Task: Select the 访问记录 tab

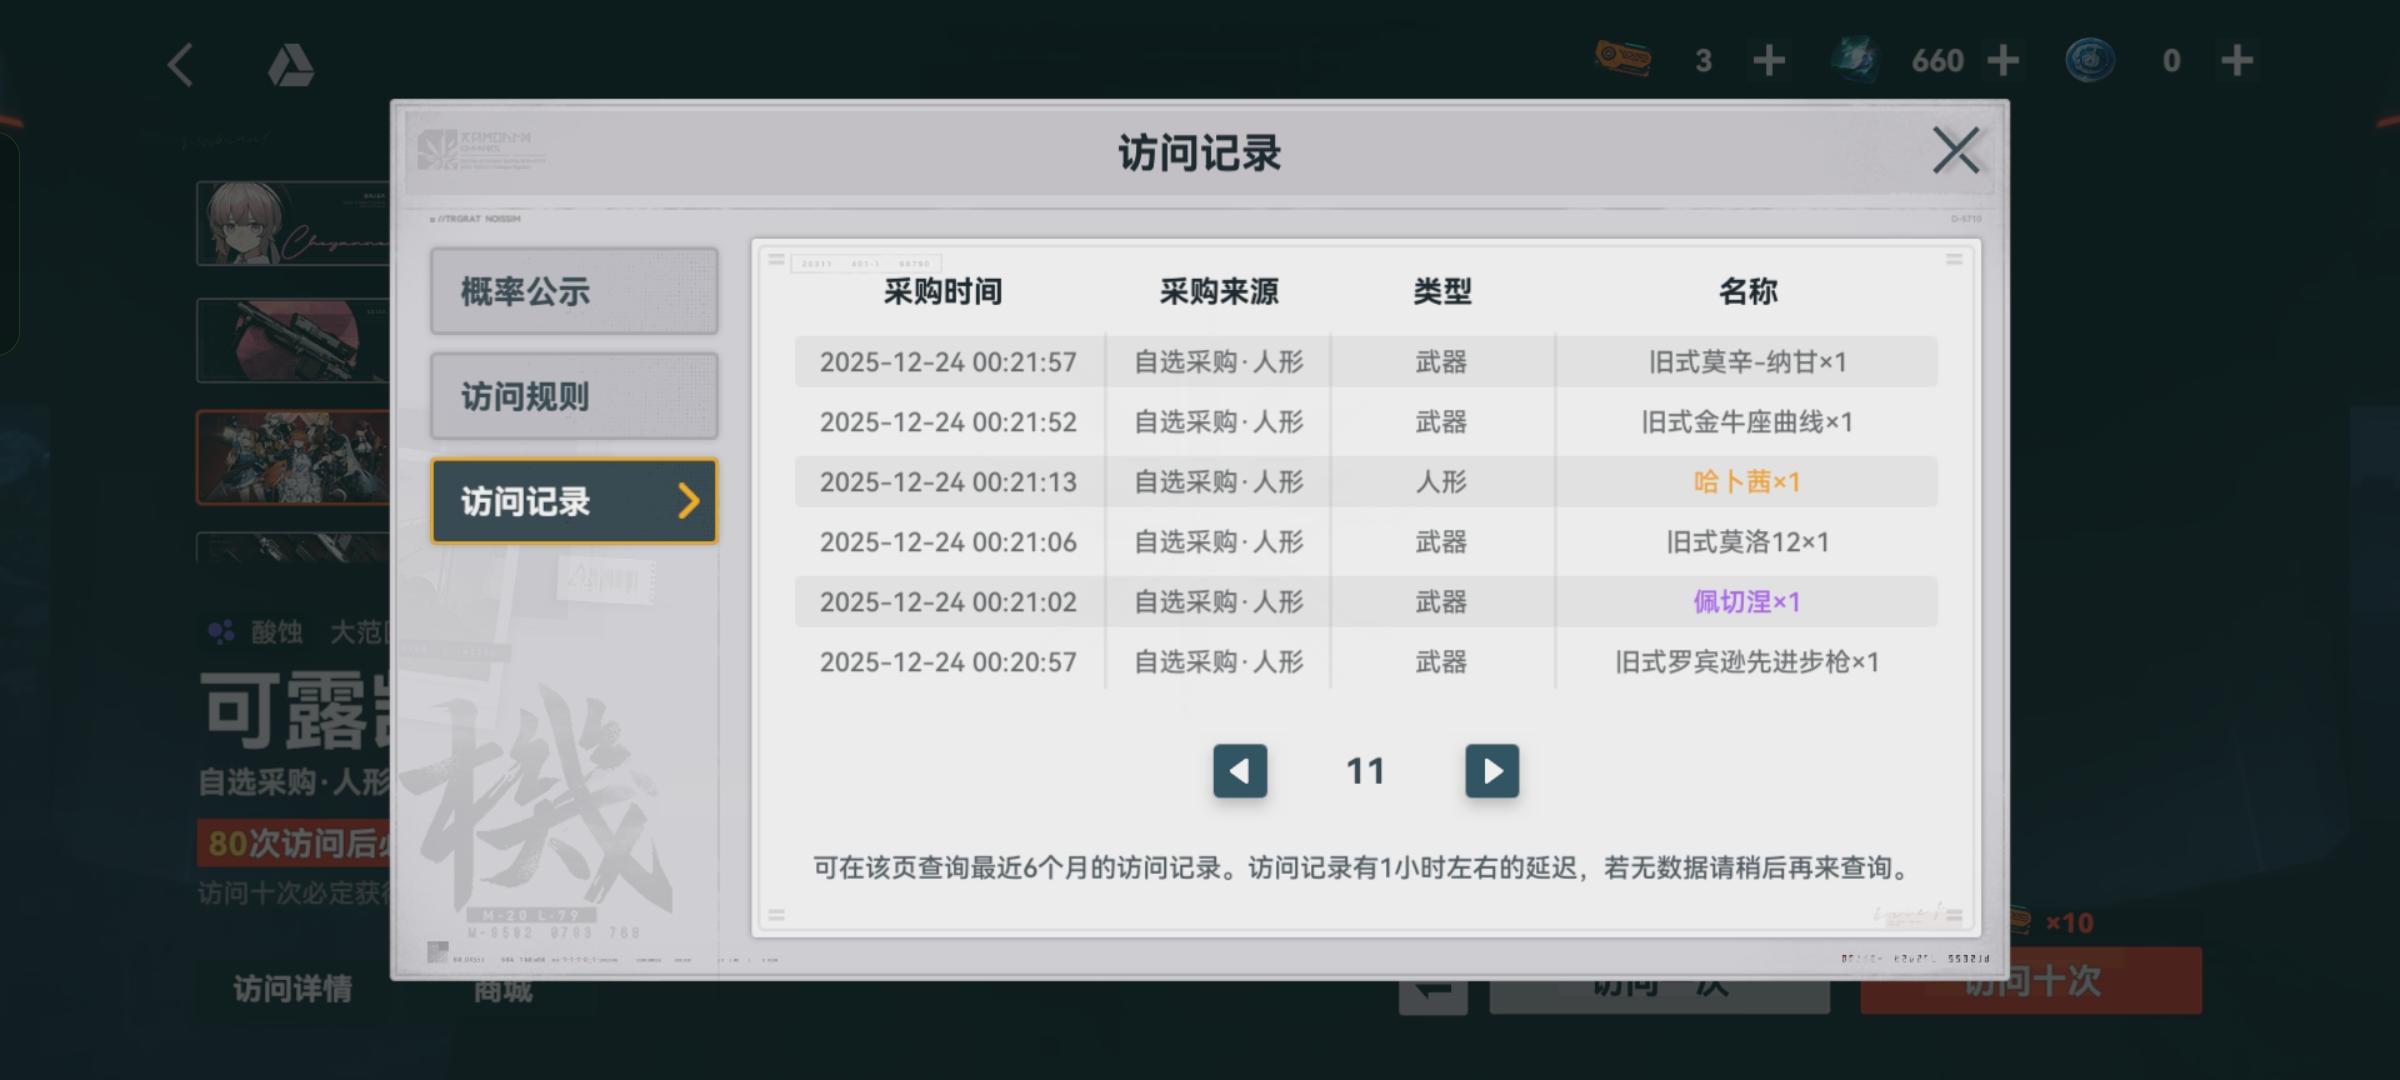Action: click(x=574, y=501)
